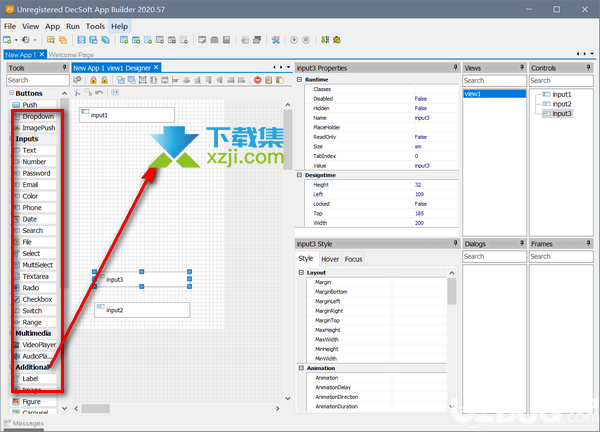Image resolution: width=600 pixels, height=432 pixels.
Task: Open the designer tab list dropdown arrow
Action: 289,67
